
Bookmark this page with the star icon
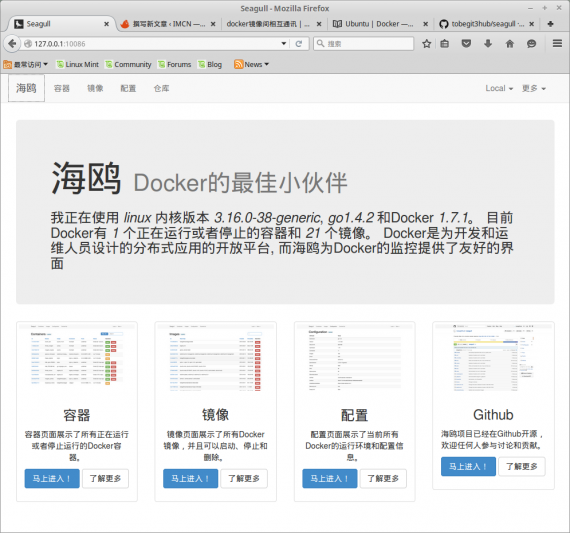(x=426, y=44)
